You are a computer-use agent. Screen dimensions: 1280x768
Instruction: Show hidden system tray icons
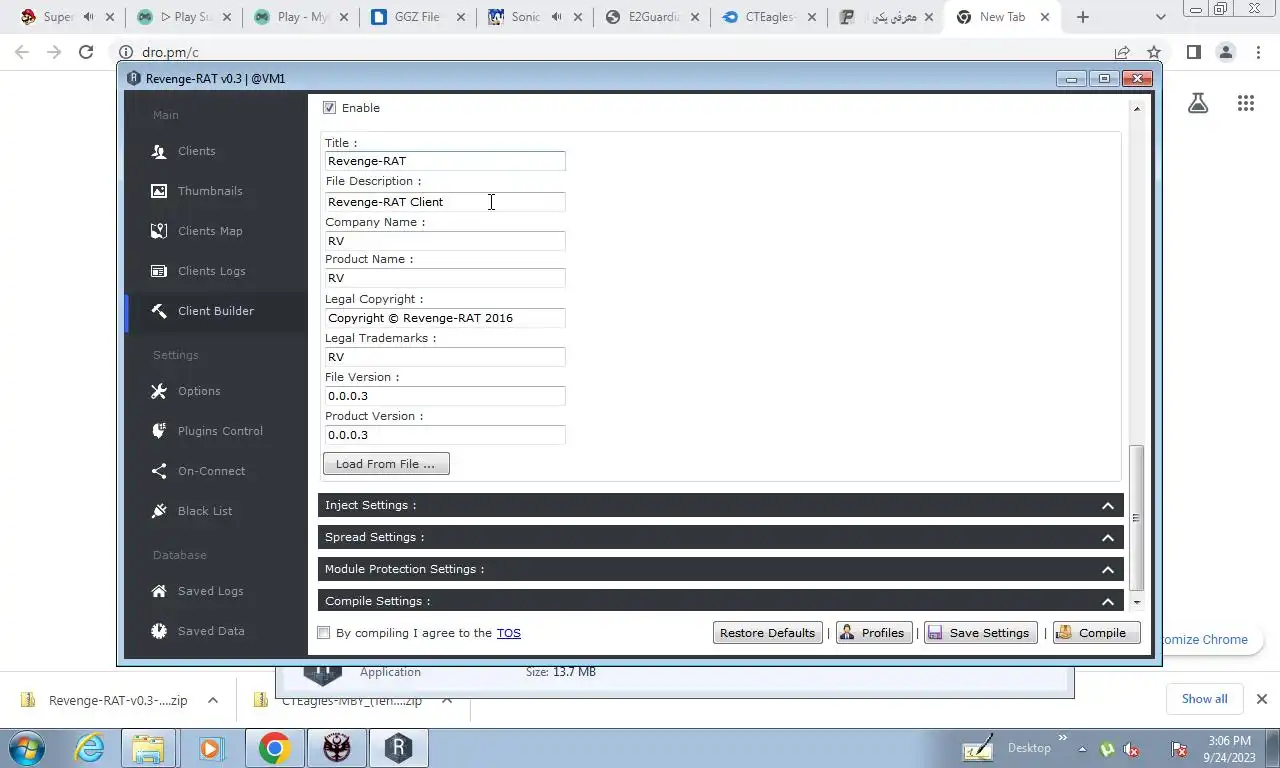(x=1081, y=748)
